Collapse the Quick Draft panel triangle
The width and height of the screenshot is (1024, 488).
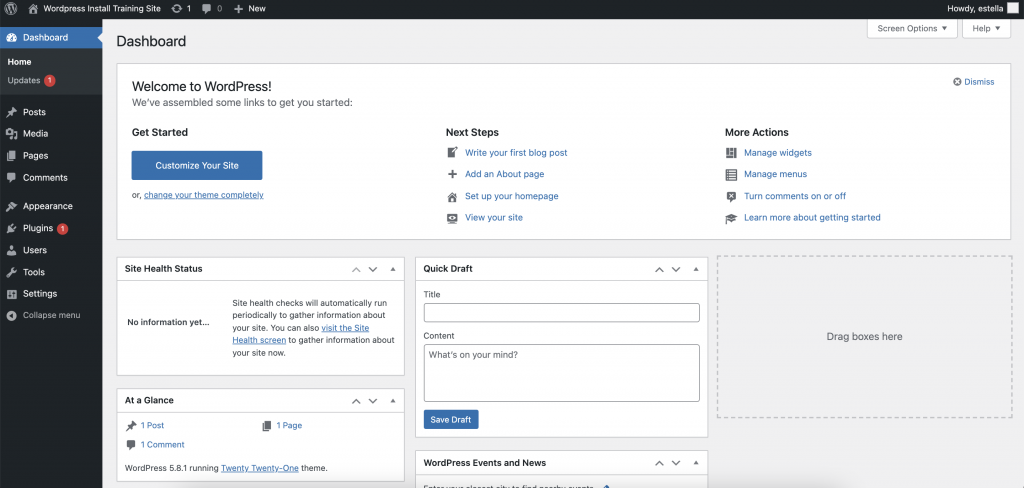coord(696,269)
